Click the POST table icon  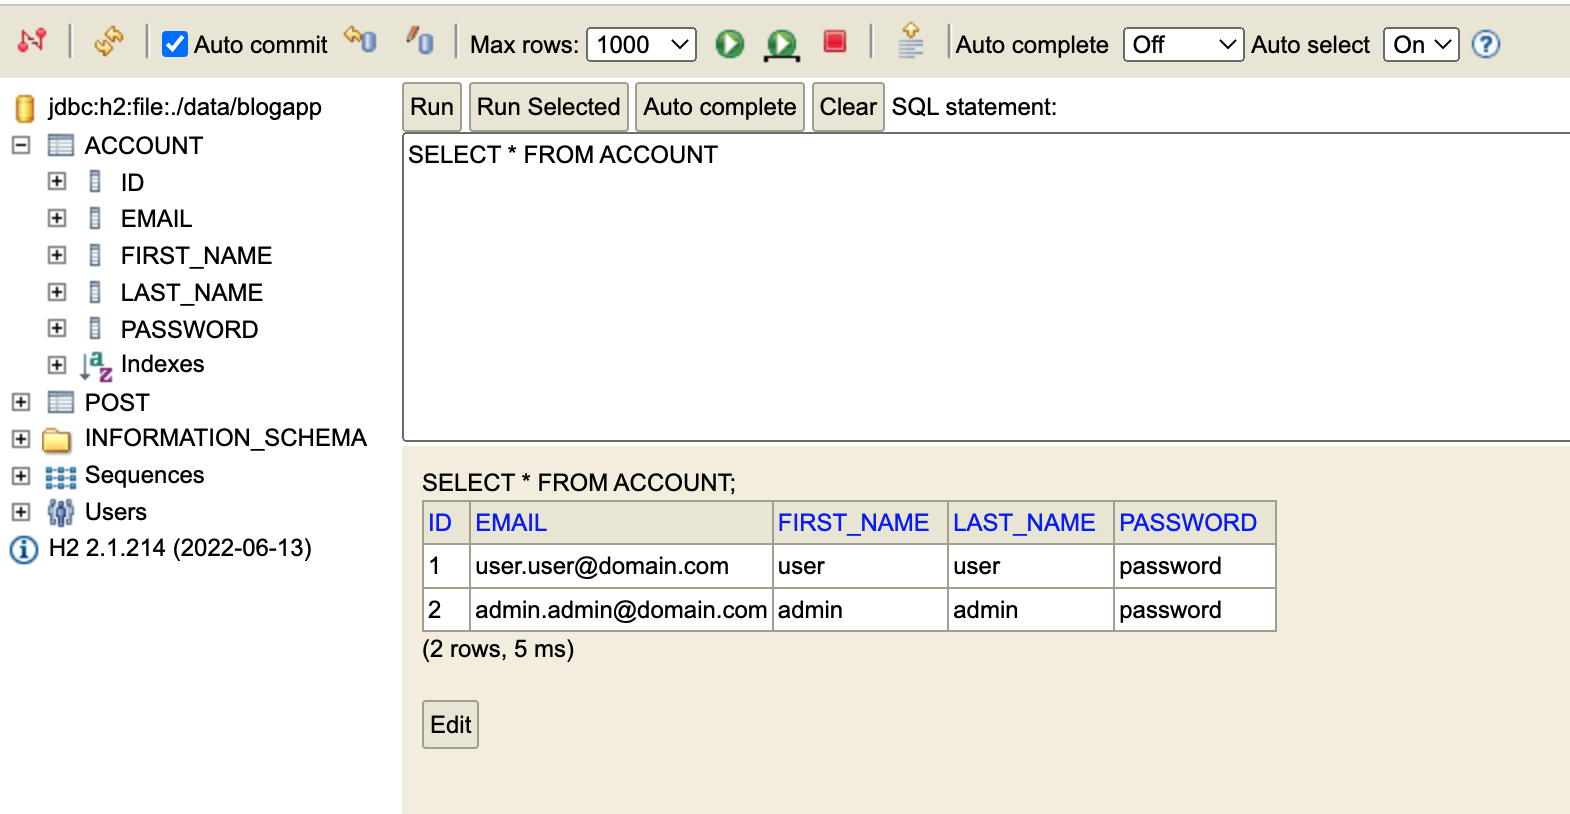[61, 402]
